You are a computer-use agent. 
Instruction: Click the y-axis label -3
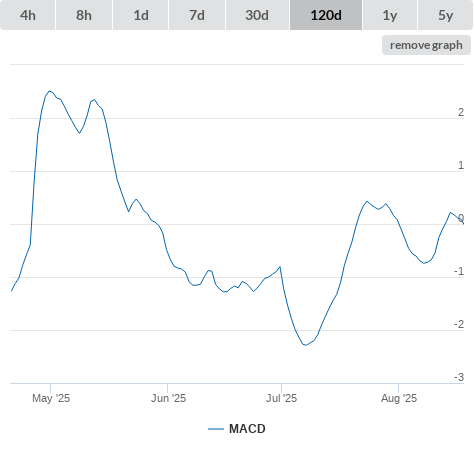point(459,377)
